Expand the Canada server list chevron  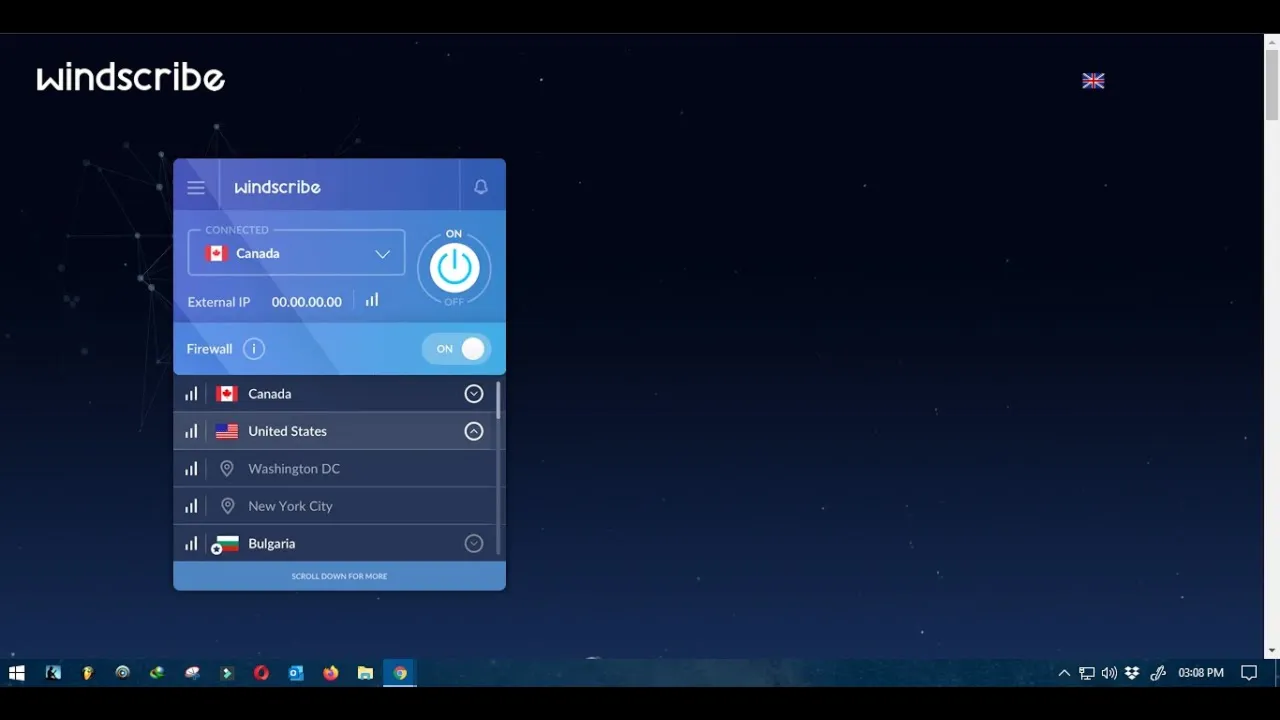pyautogui.click(x=474, y=394)
